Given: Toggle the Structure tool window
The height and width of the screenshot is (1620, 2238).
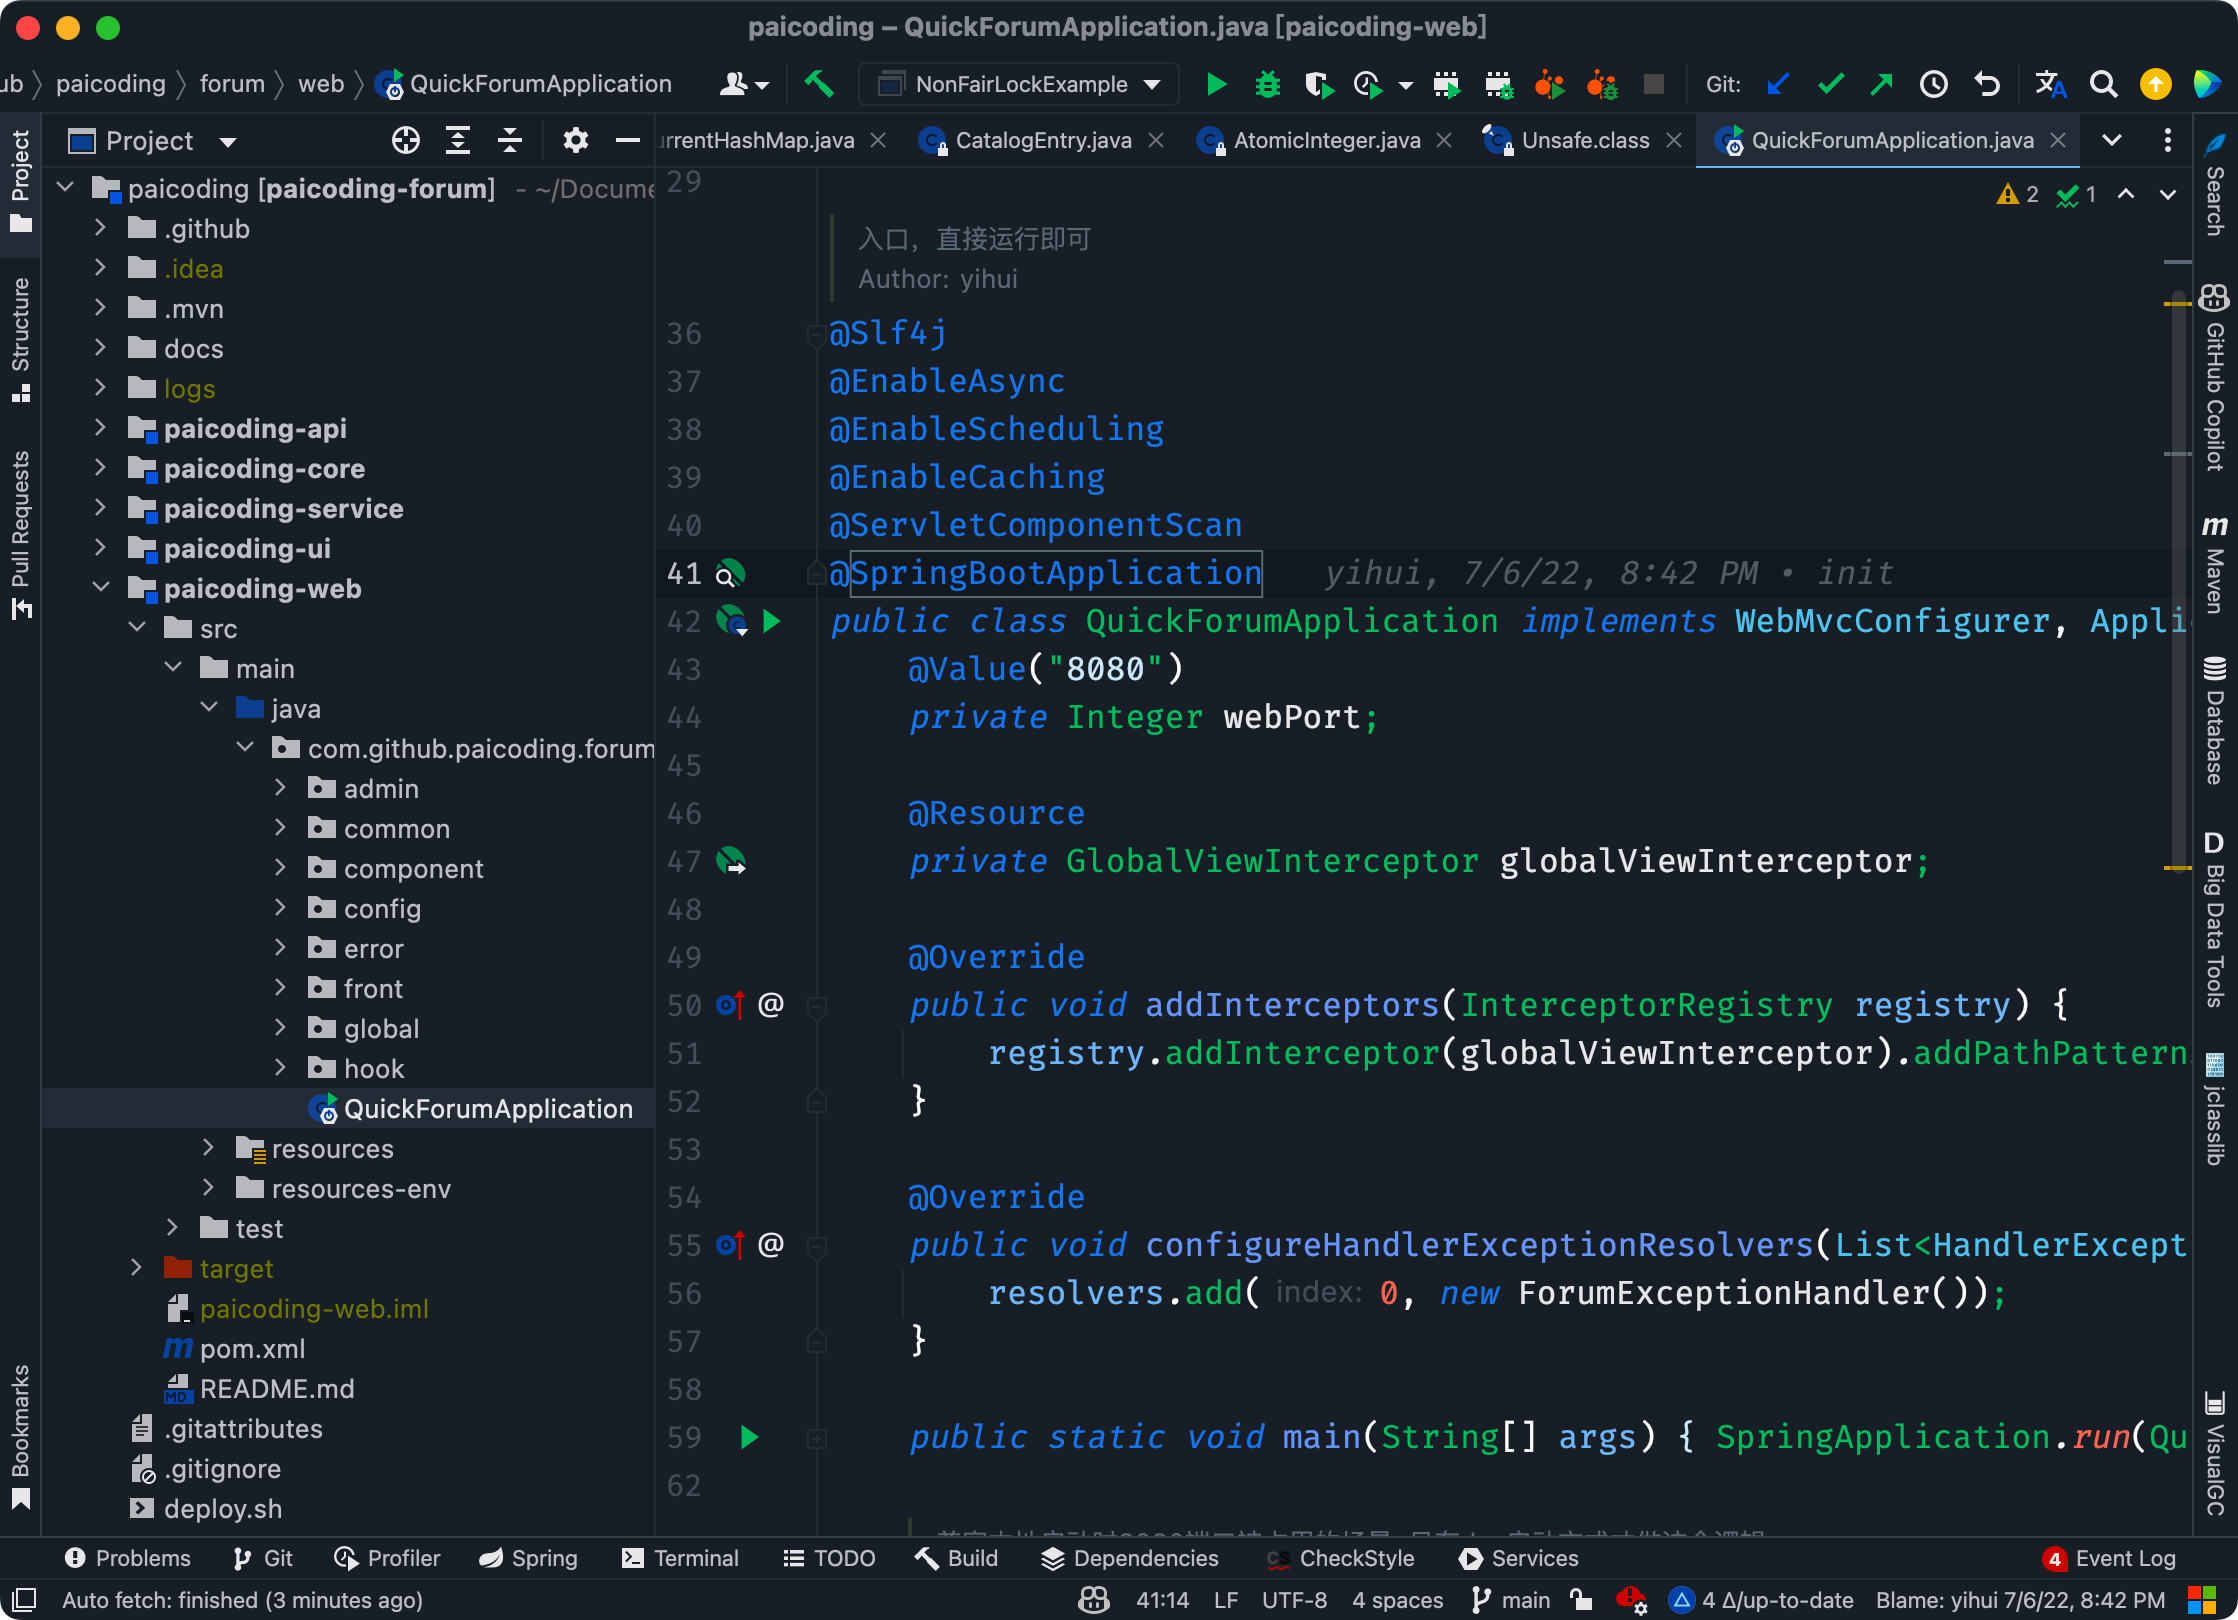Looking at the screenshot, I should tap(20, 340).
